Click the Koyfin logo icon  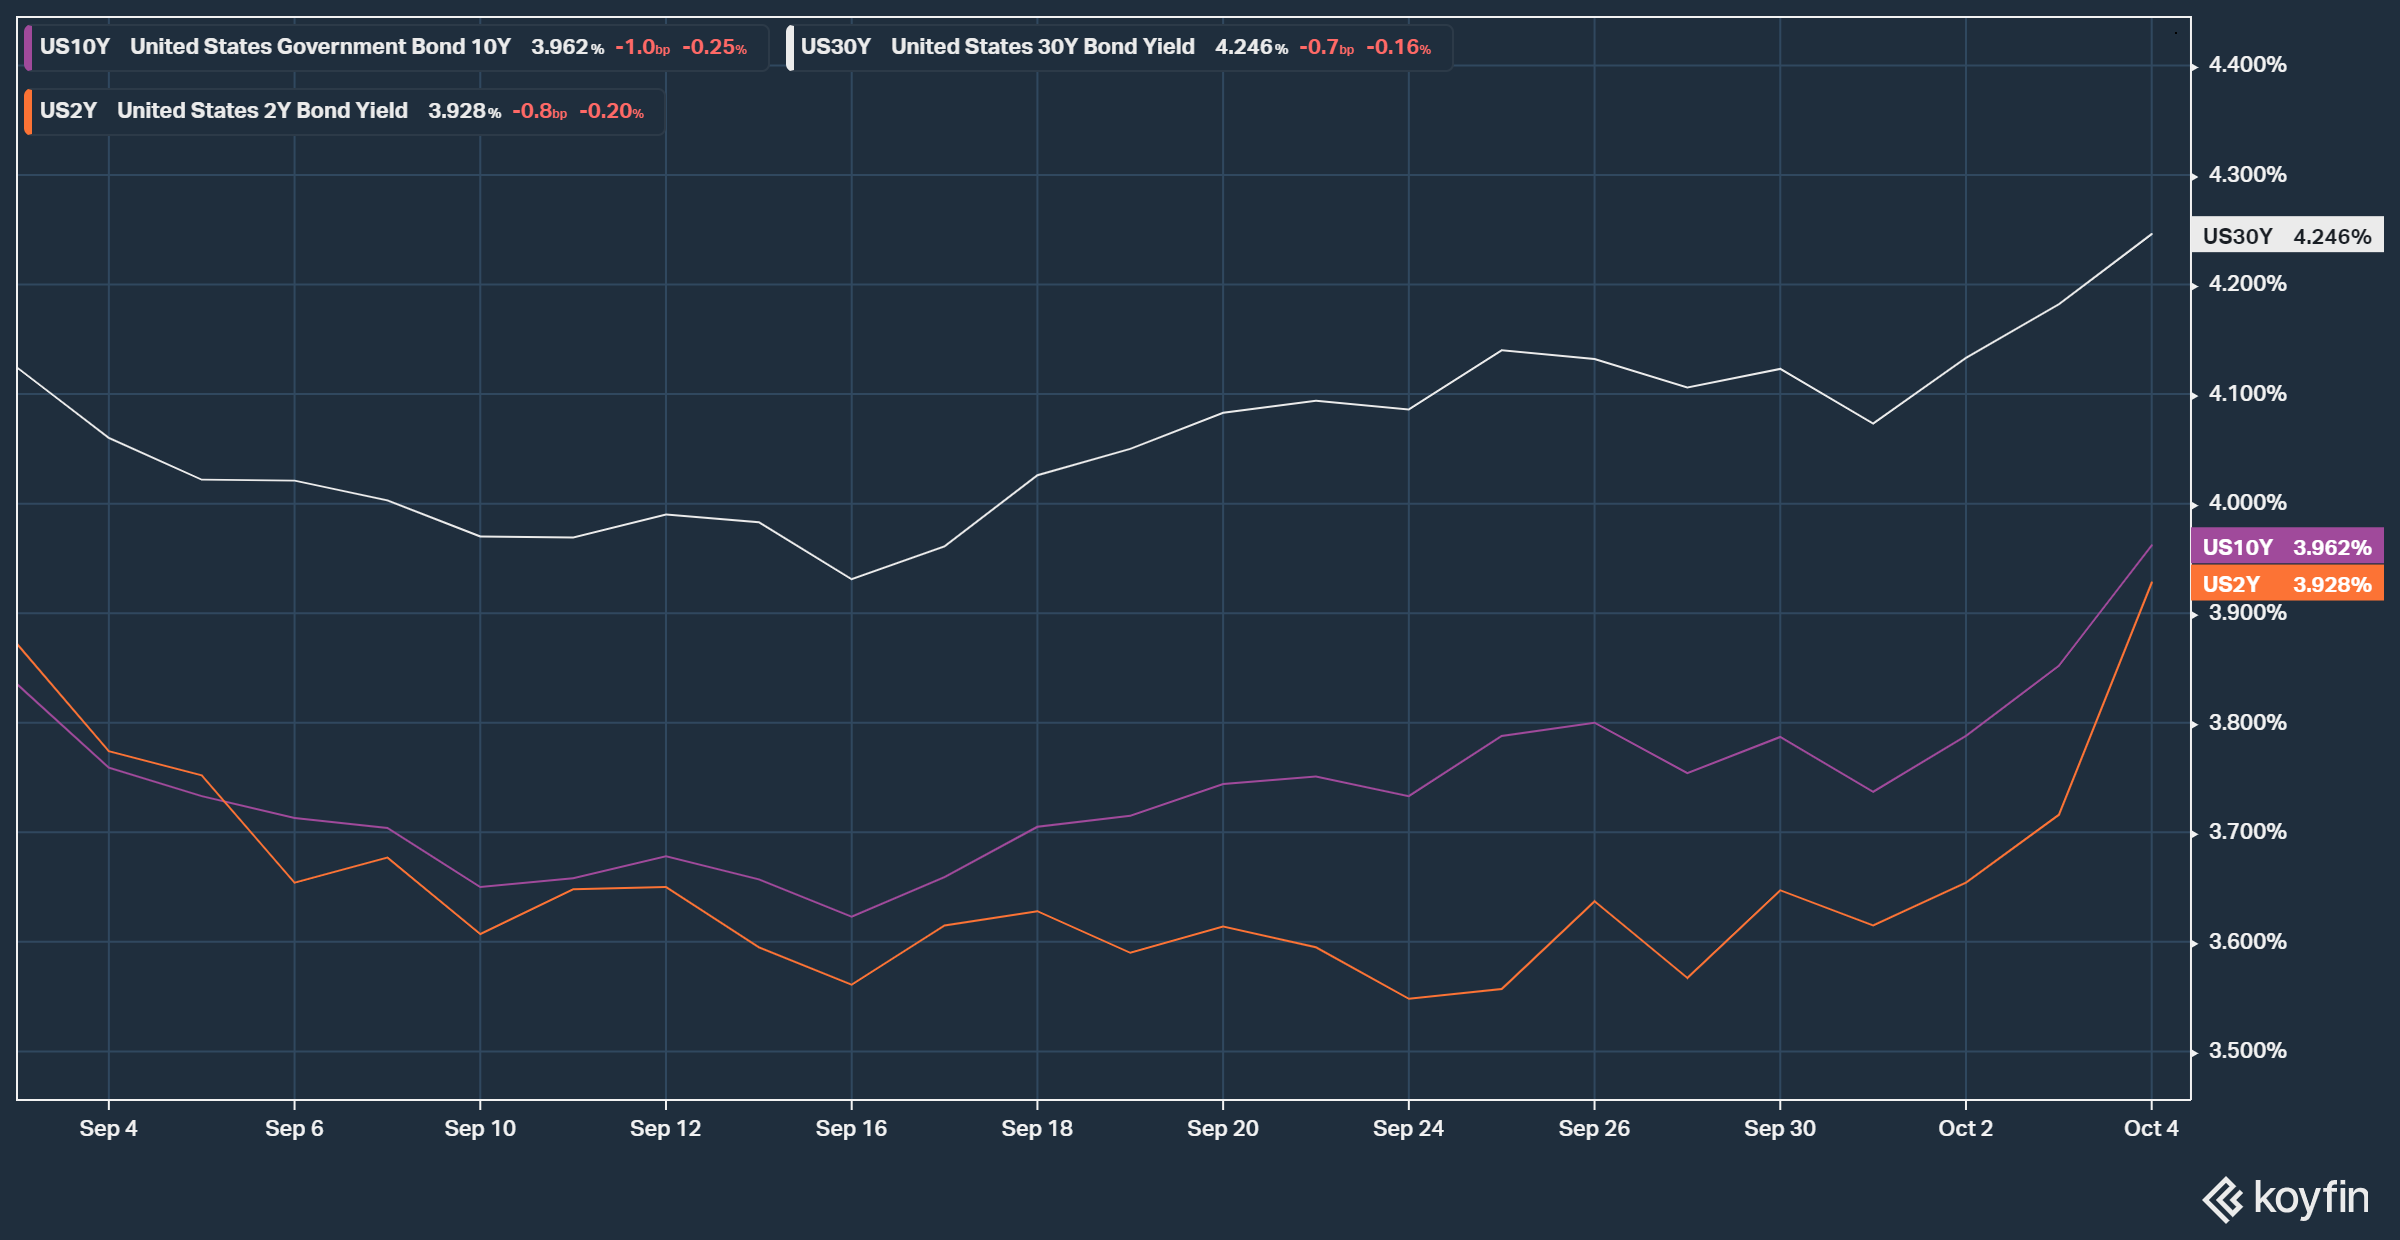click(x=2223, y=1199)
